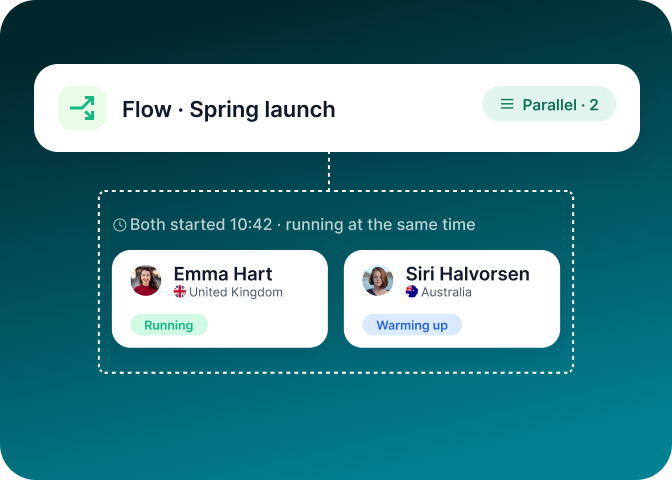Click the Parallel · 2 badge
This screenshot has height=480, width=672.
point(549,104)
